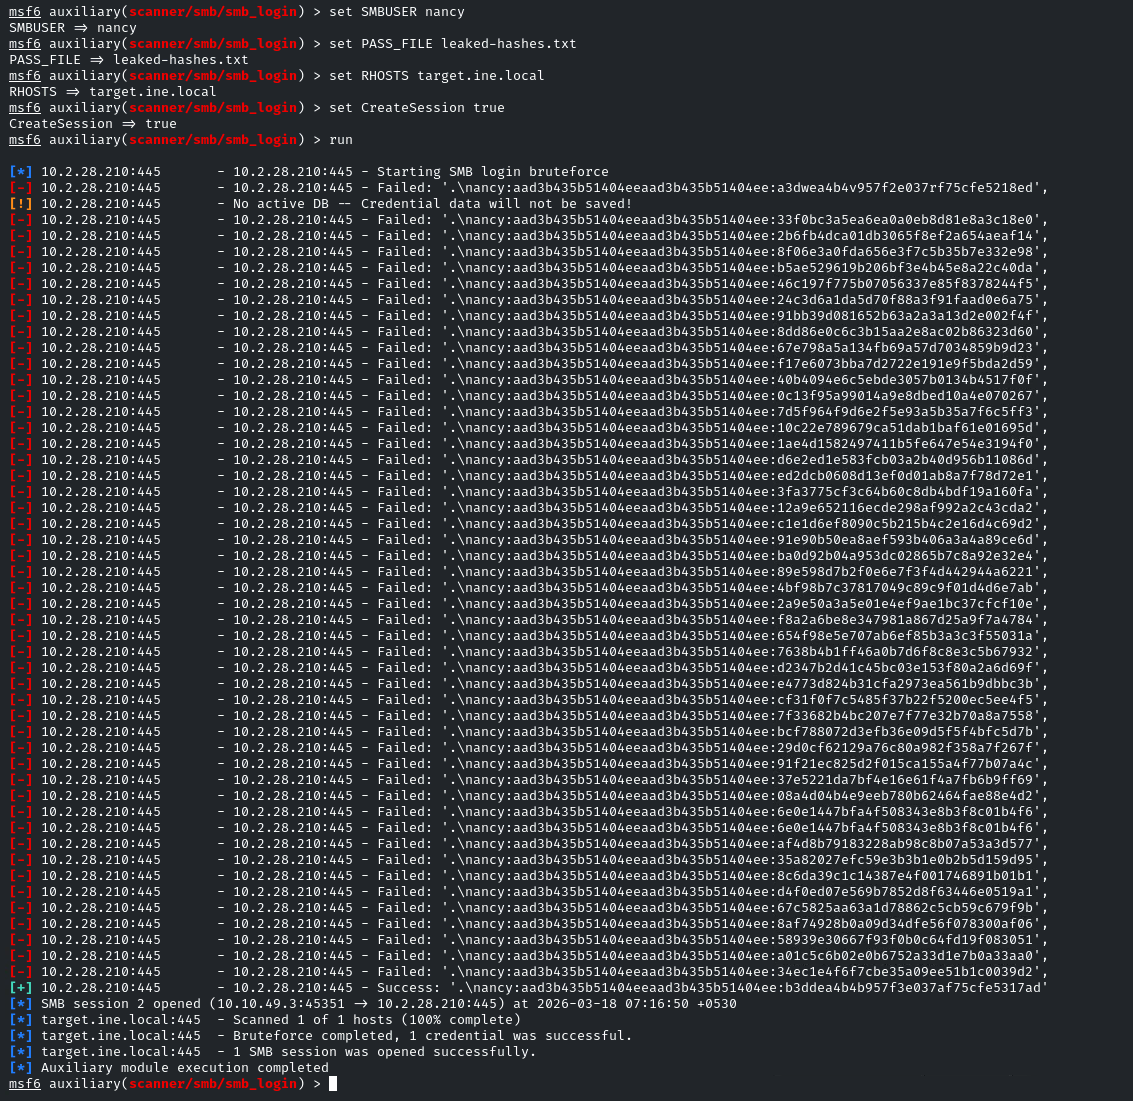Image resolution: width=1133 pixels, height=1101 pixels.
Task: Click failed hash 33f0bc3a5ea6ea0a0eb8d81e8a3c18e0
Action: tap(905, 219)
